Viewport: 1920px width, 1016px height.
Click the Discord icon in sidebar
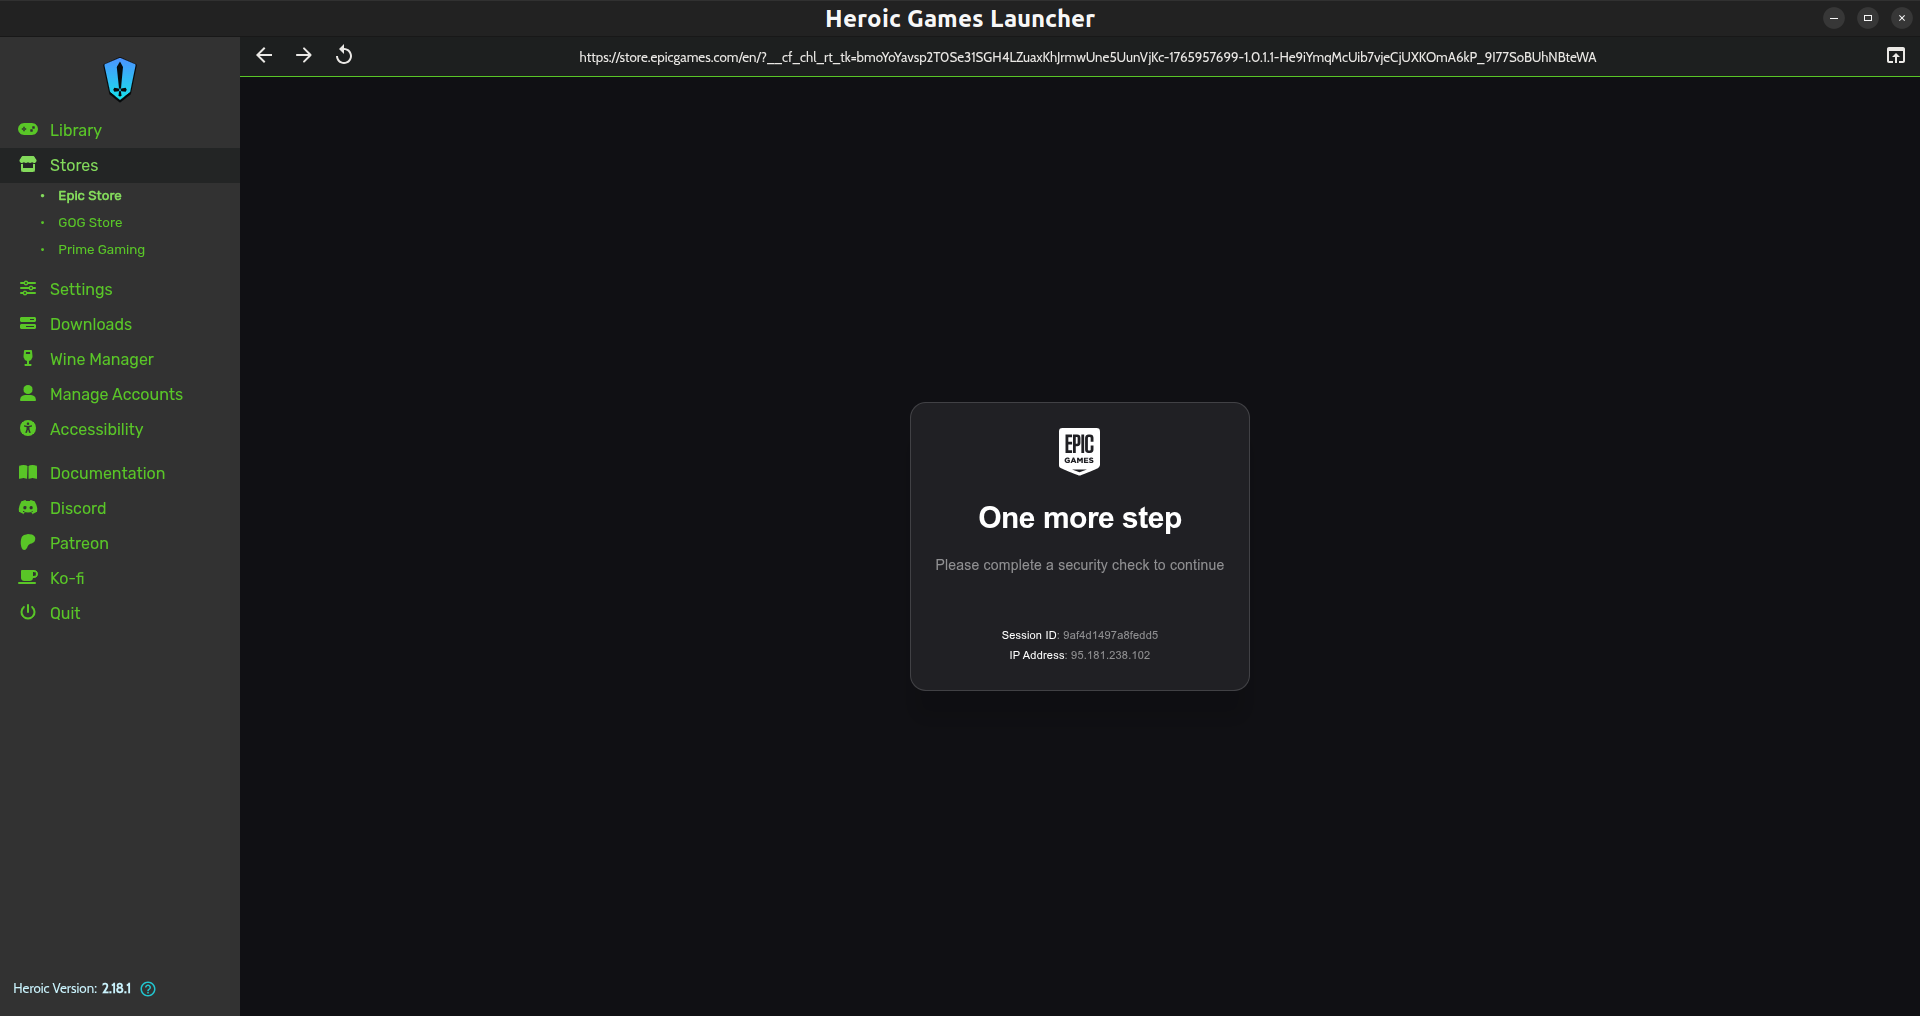27,508
